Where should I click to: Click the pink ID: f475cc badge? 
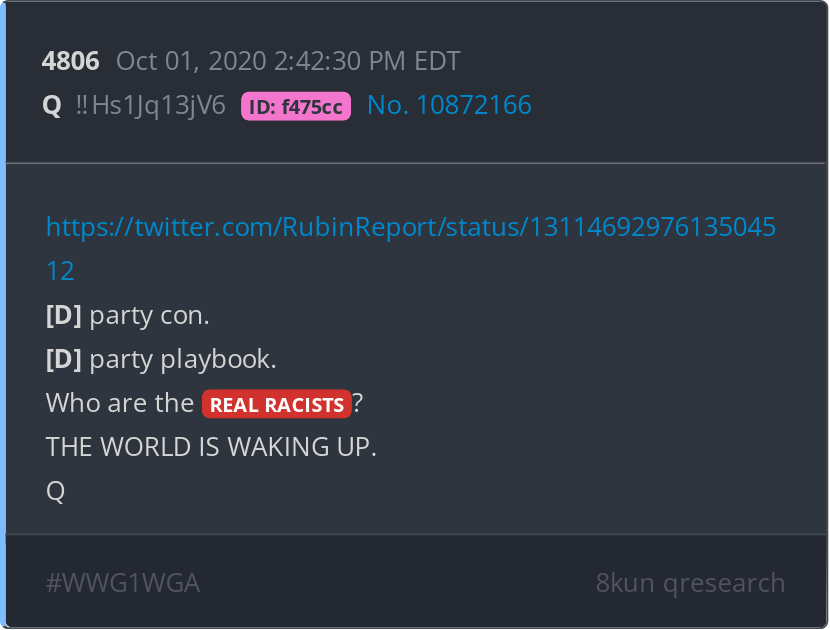[x=296, y=106]
